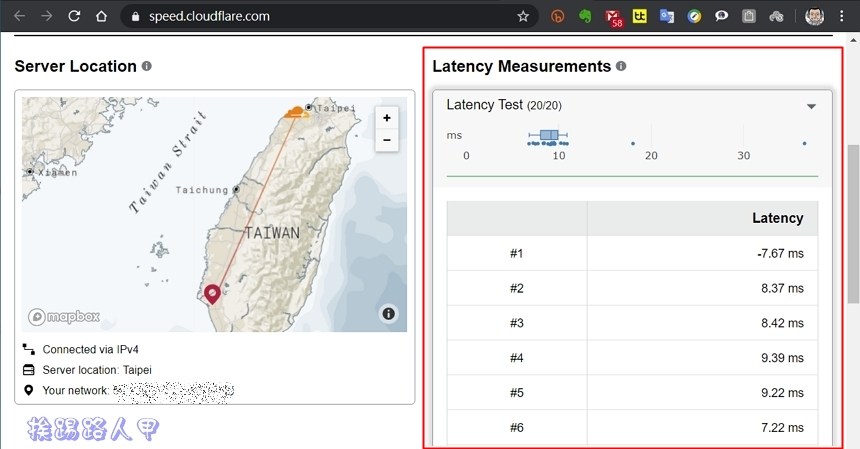Click the Server Location info icon
The image size is (860, 449).
tap(147, 66)
